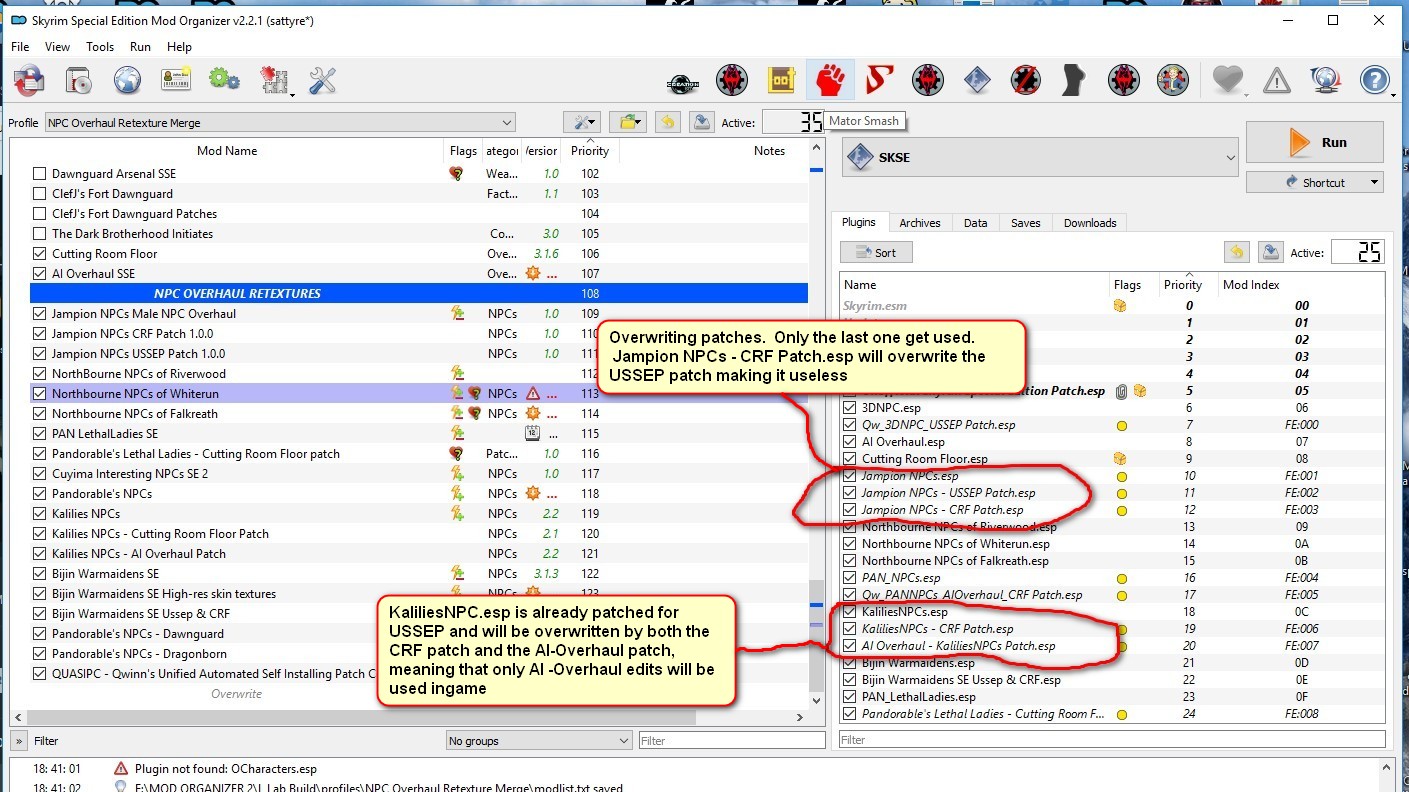Switch to the Archives tab
Screen dimensions: 1409x792
click(919, 223)
